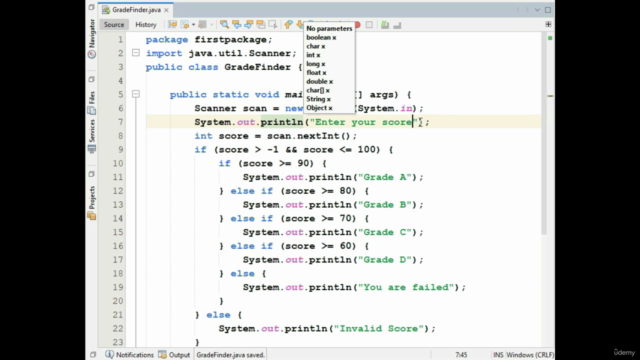Viewport: 640px width, 360px height.
Task: Open the Output window
Action: coord(174,355)
